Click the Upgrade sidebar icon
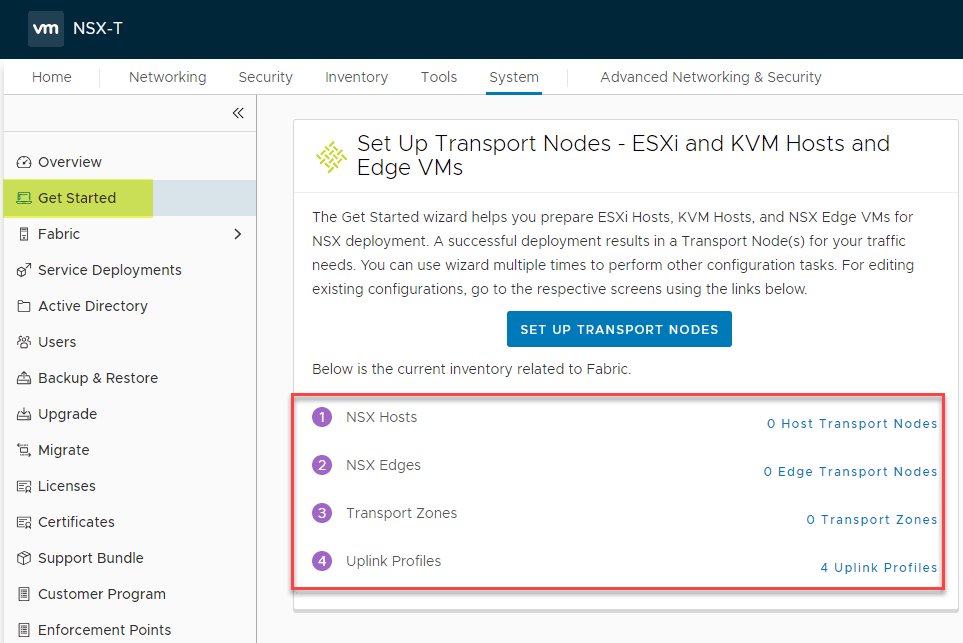Viewport: 963px width, 643px height. [23, 413]
